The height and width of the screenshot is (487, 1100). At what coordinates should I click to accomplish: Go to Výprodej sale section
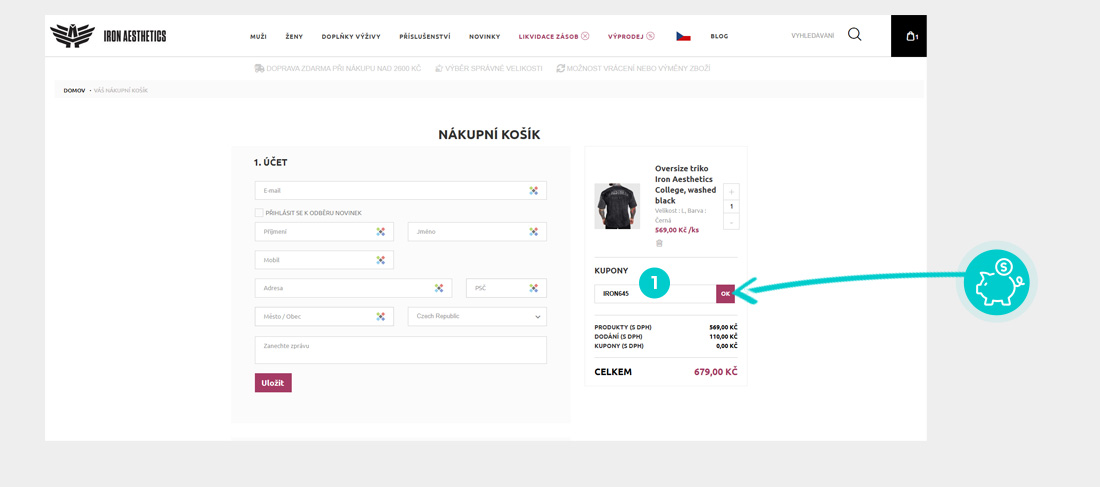click(x=631, y=37)
